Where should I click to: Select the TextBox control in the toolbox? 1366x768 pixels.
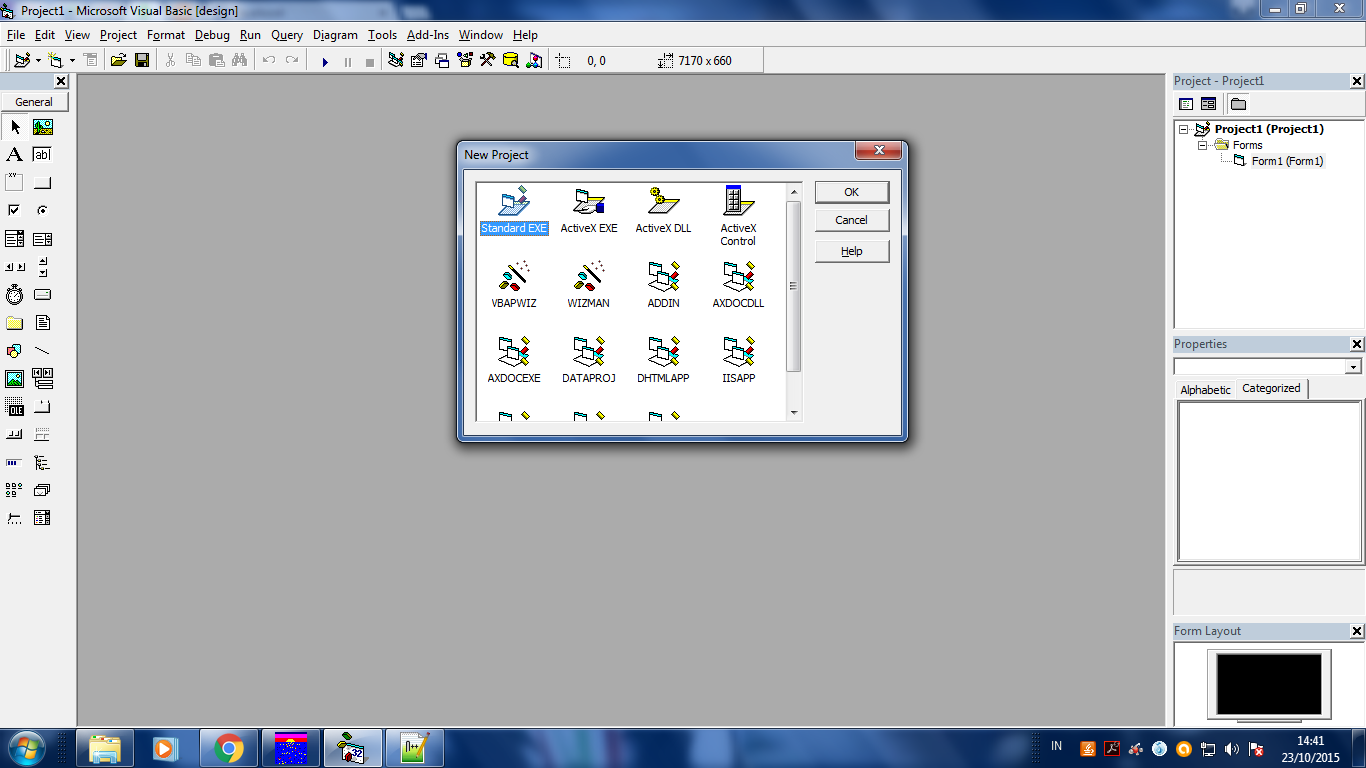click(42, 154)
